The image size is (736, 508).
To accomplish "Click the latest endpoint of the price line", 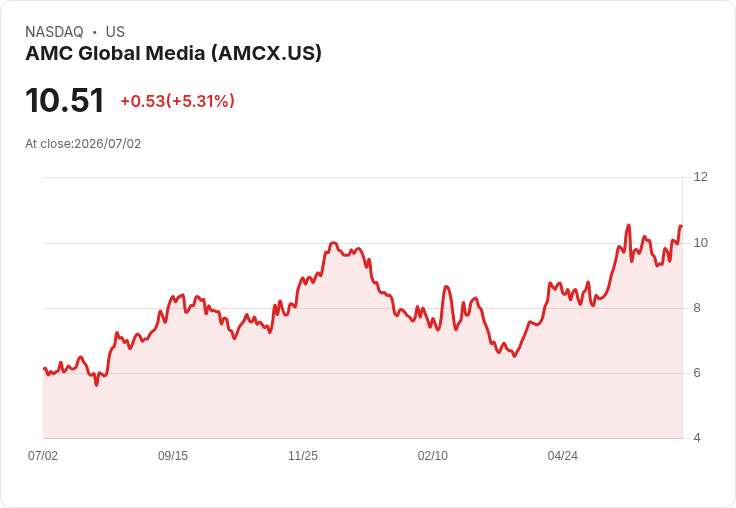I will point(681,226).
